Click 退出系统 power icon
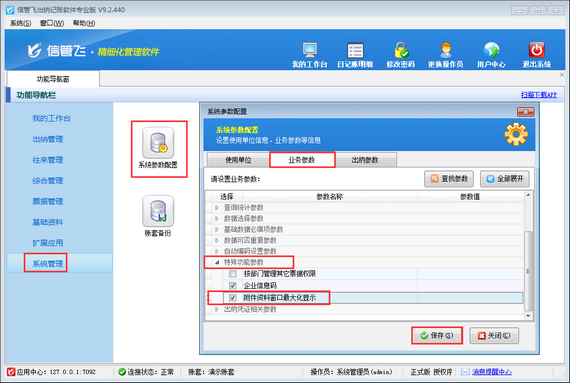This screenshot has height=383, width=570. pos(537,51)
